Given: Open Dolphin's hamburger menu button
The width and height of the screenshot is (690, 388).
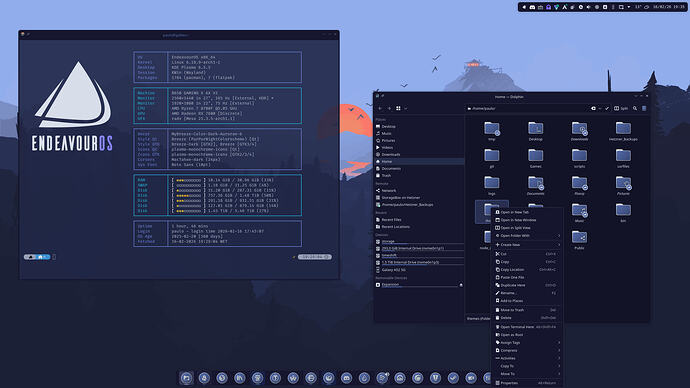Looking at the screenshot, I should pos(644,108).
